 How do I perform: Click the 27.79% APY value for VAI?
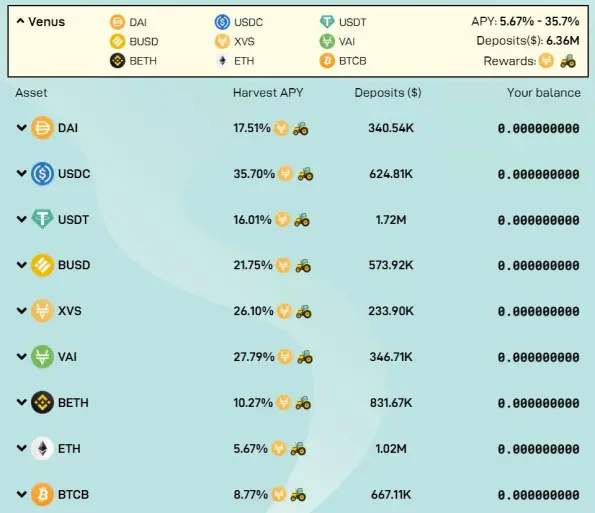[254, 357]
